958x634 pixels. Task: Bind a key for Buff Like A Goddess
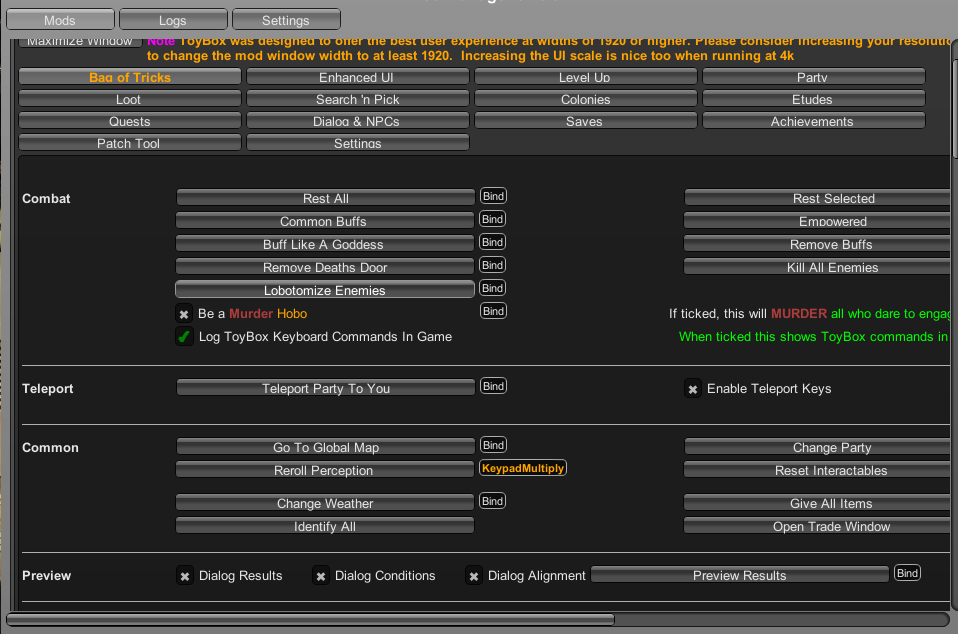click(492, 242)
